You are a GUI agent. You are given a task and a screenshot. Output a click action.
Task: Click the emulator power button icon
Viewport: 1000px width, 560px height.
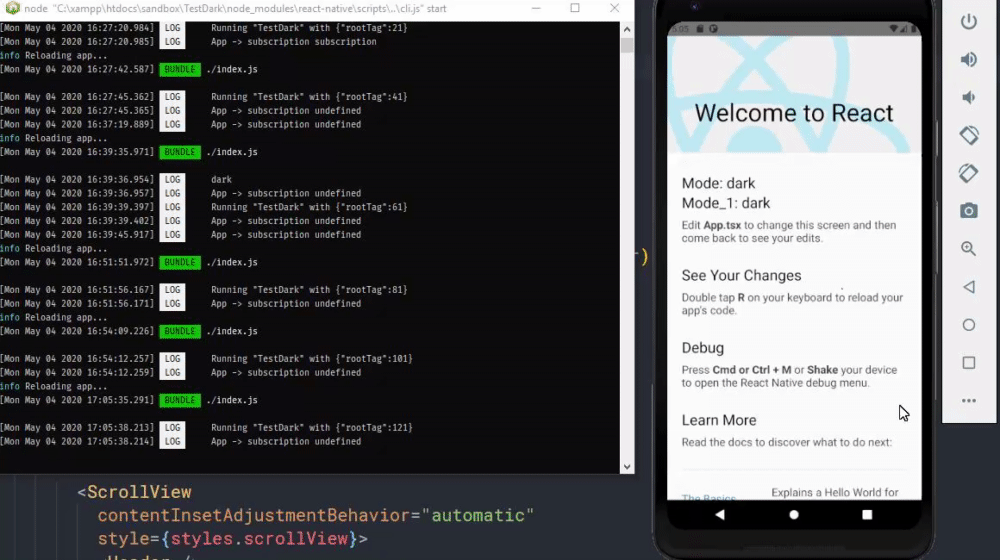coord(968,22)
